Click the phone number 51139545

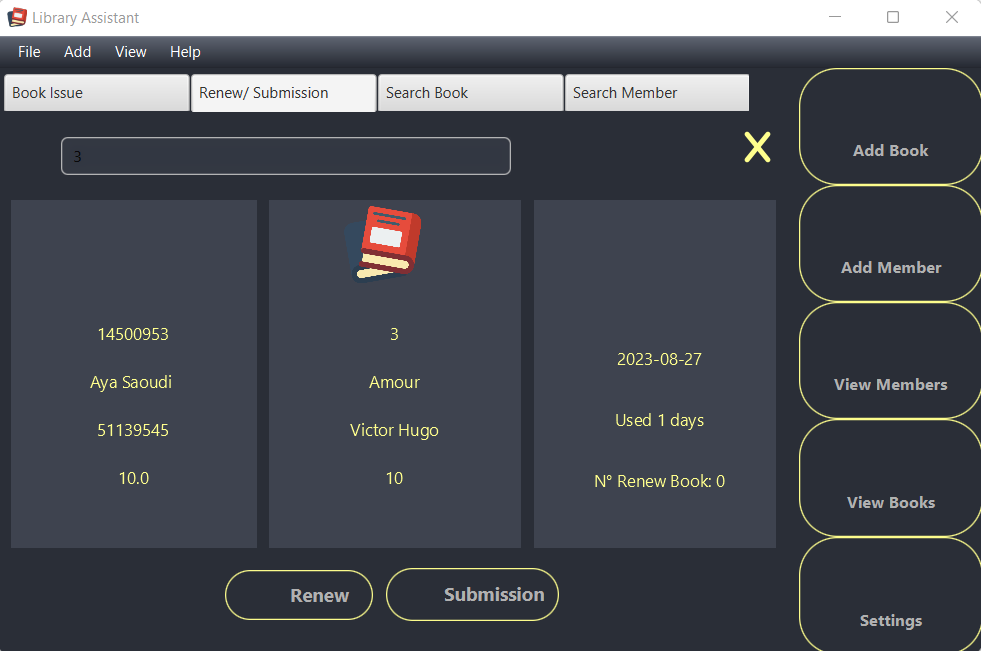click(133, 430)
